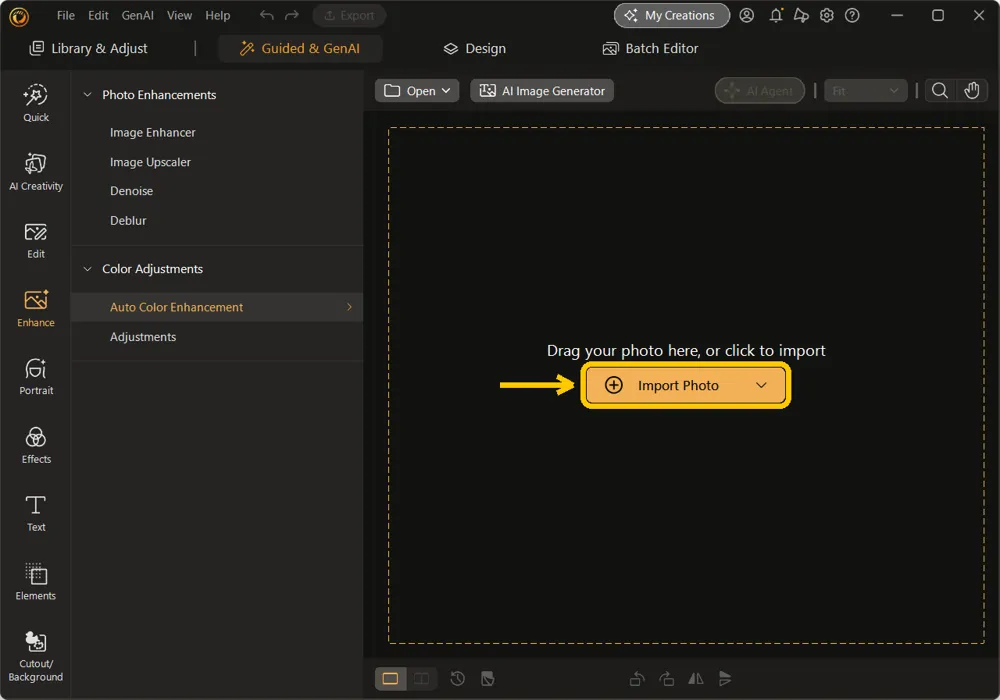The height and width of the screenshot is (700, 1000).
Task: Select the Enhance sidebar panel
Action: click(36, 309)
